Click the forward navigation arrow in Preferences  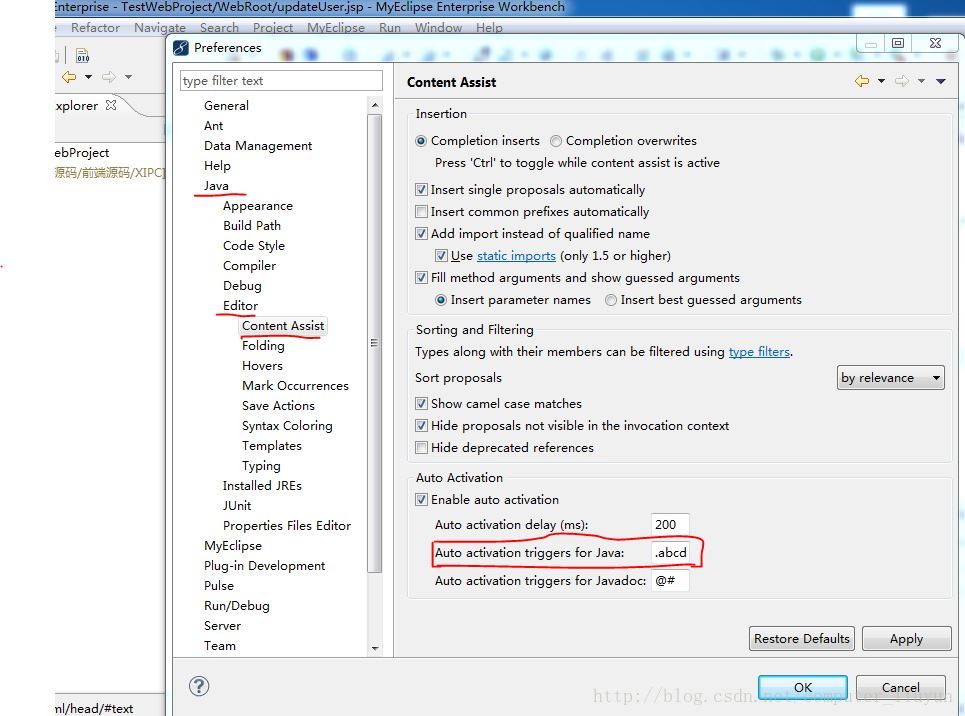tap(902, 82)
